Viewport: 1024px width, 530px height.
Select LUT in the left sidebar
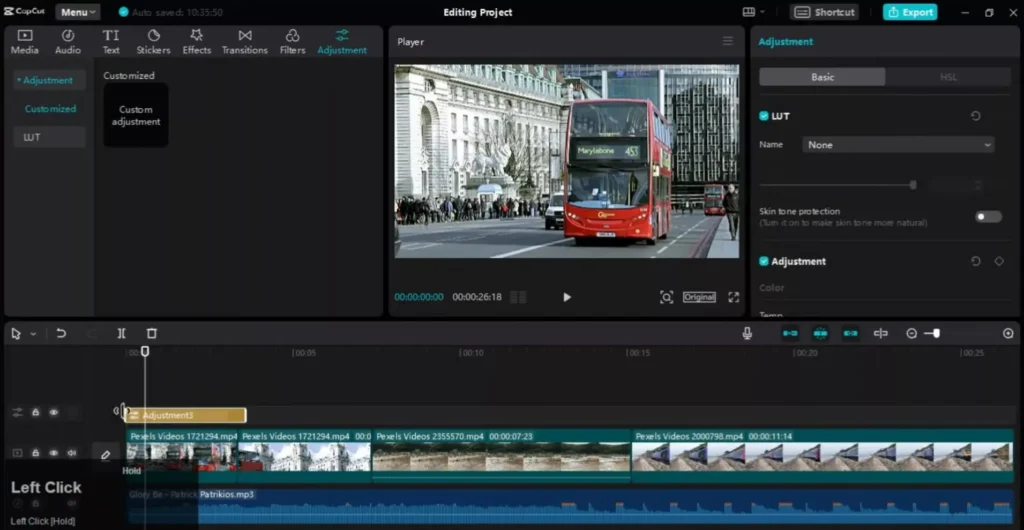(x=50, y=137)
